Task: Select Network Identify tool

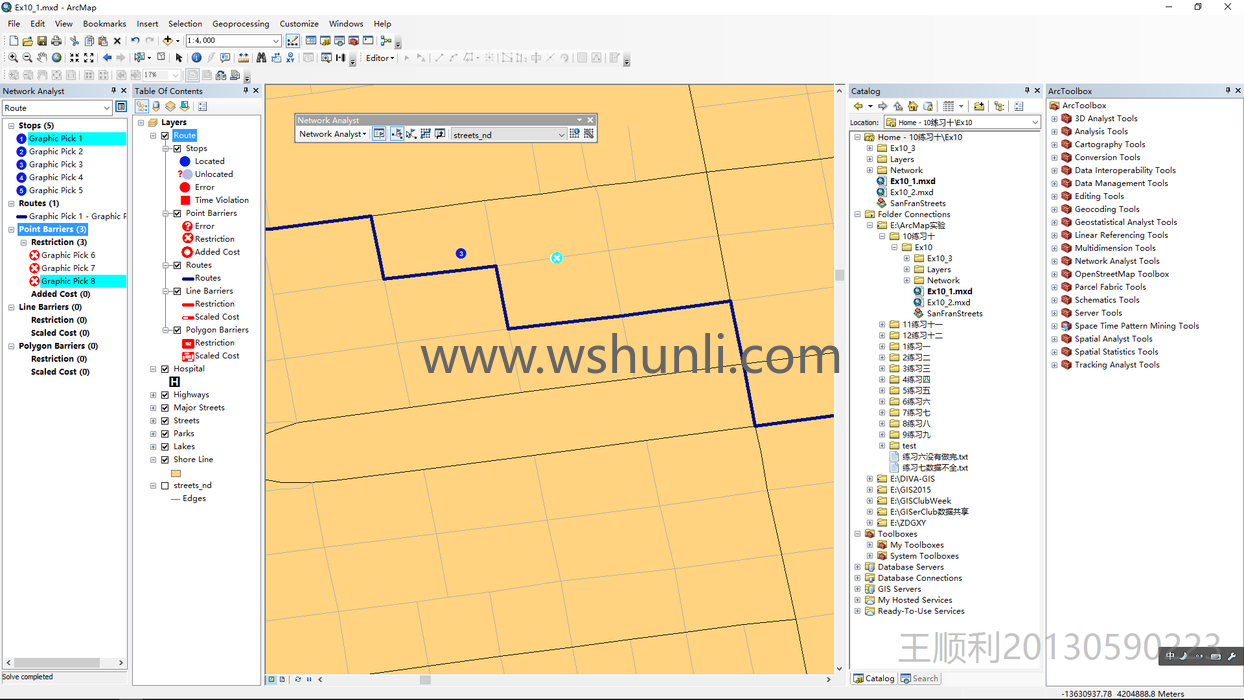Action: [574, 134]
